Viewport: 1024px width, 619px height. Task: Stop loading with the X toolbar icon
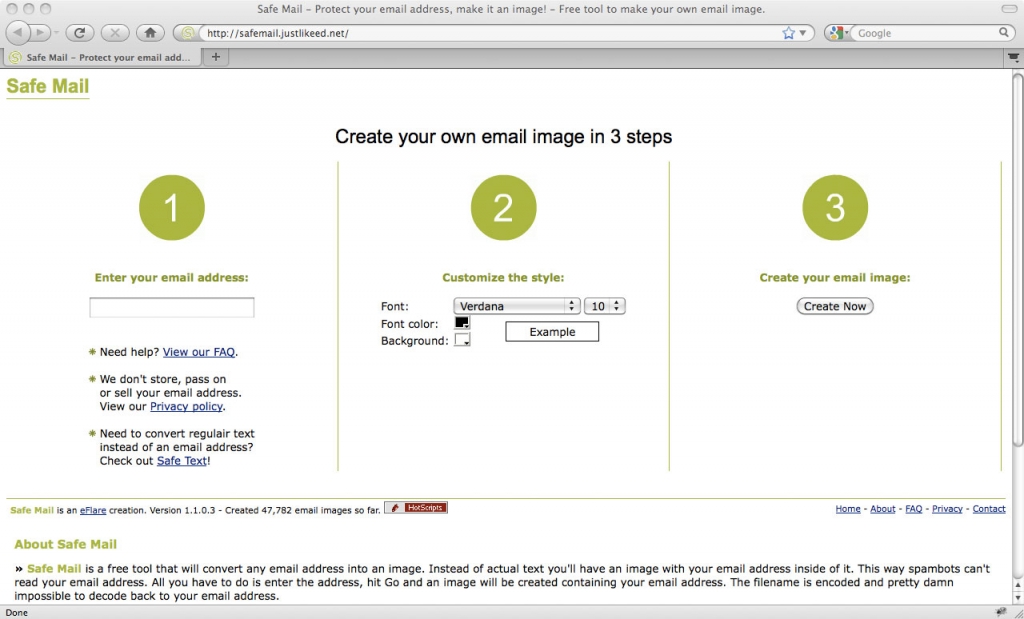(x=115, y=33)
